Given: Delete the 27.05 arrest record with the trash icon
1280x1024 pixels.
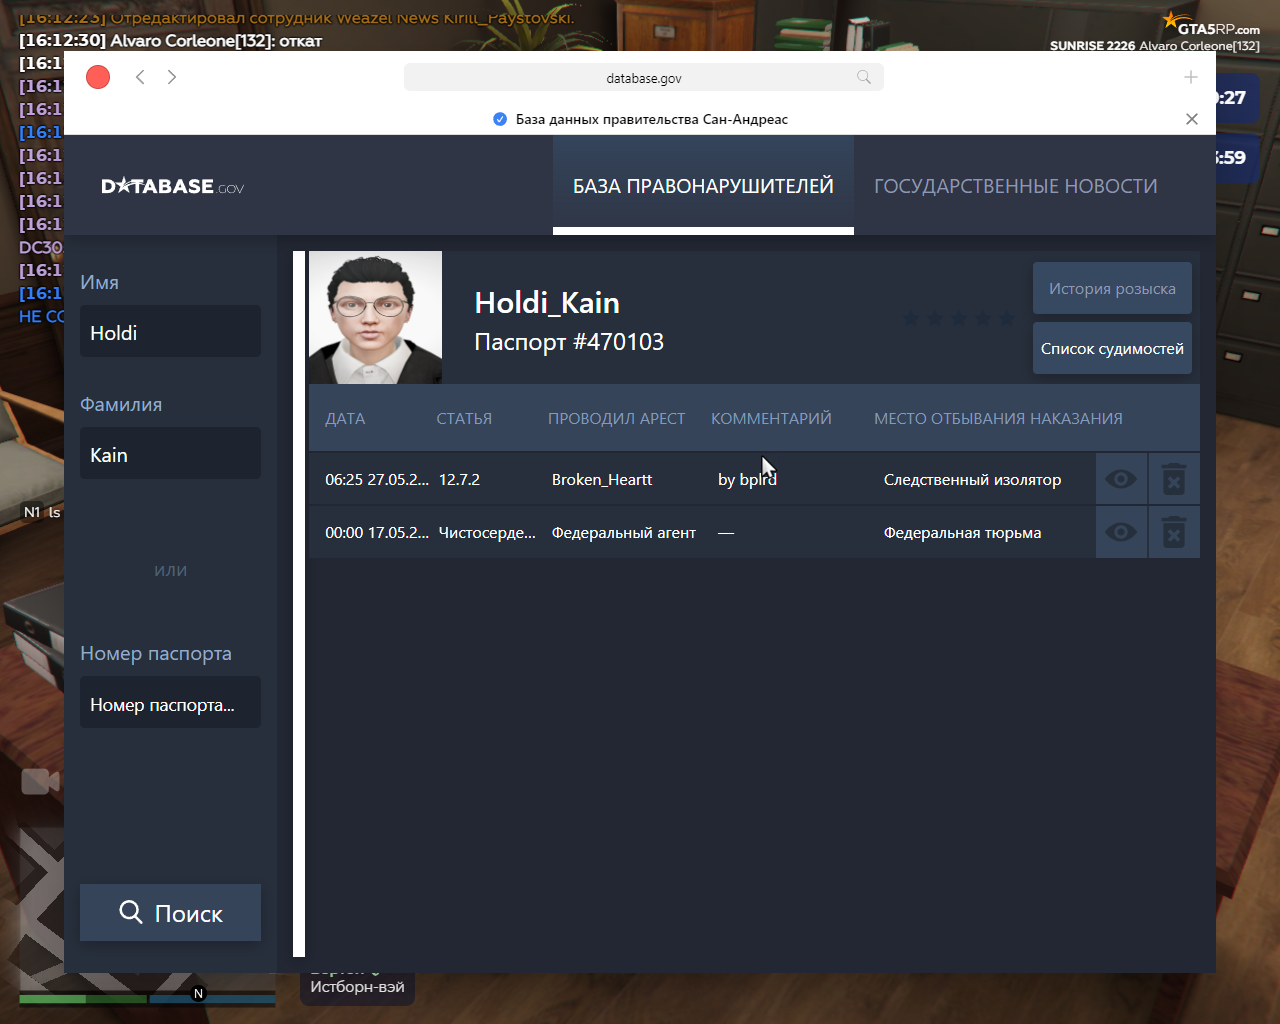Looking at the screenshot, I should click(1173, 479).
